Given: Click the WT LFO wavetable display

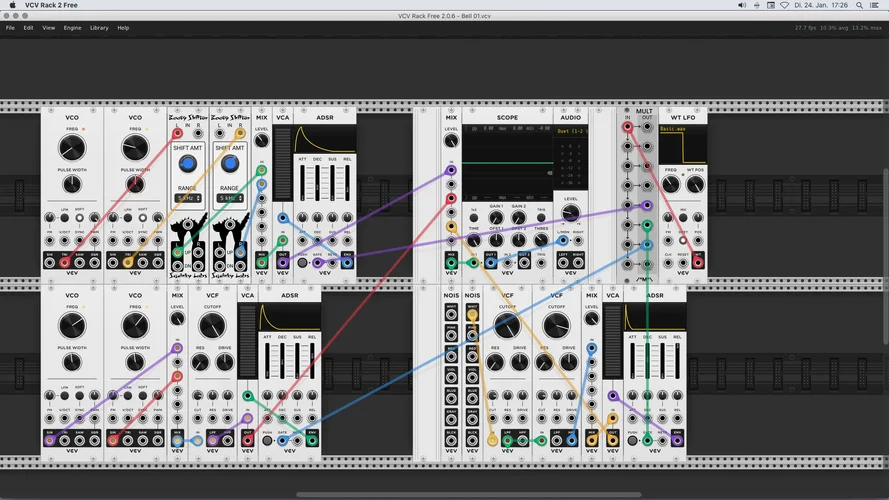Looking at the screenshot, I should [x=682, y=147].
